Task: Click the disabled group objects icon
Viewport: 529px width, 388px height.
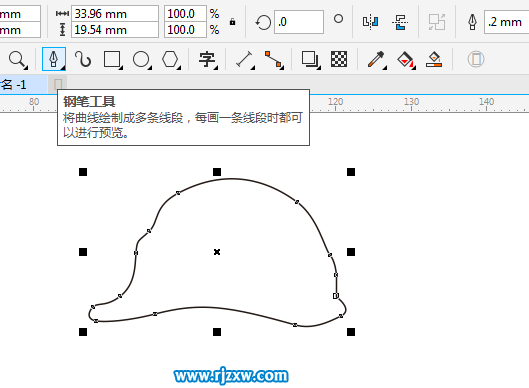Action: (437, 22)
